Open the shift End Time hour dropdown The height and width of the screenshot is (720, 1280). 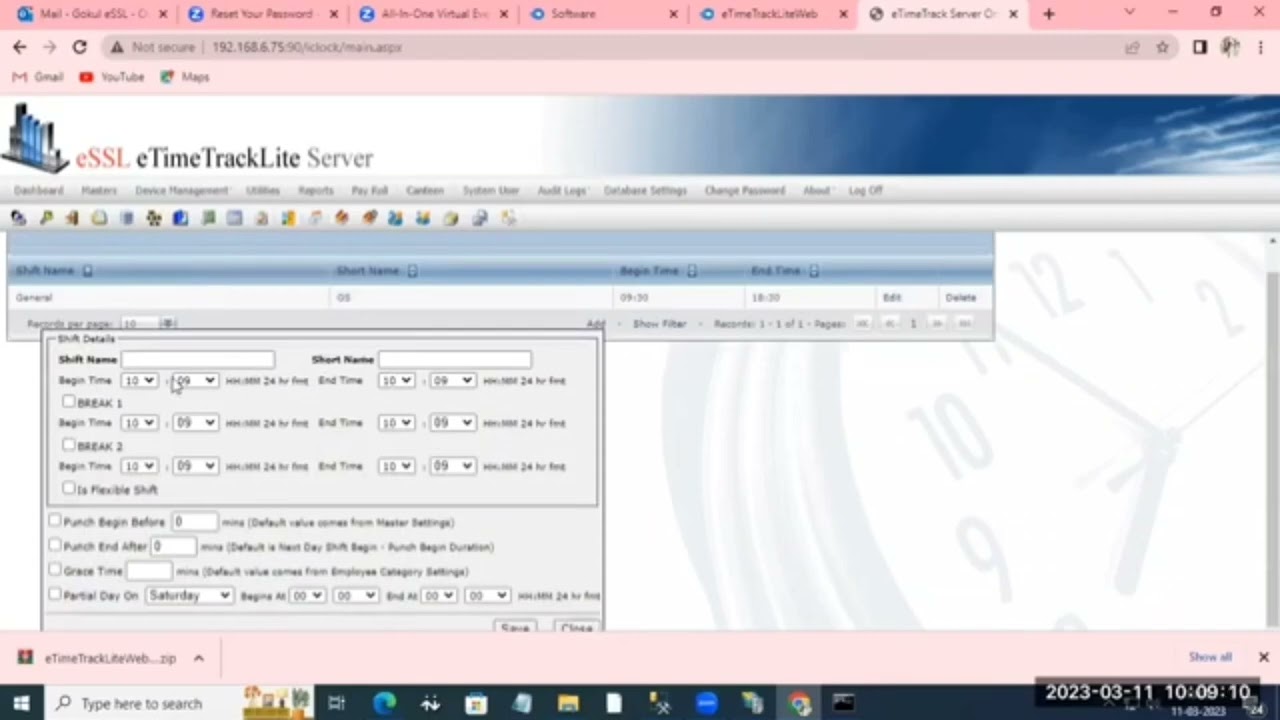pyautogui.click(x=396, y=381)
